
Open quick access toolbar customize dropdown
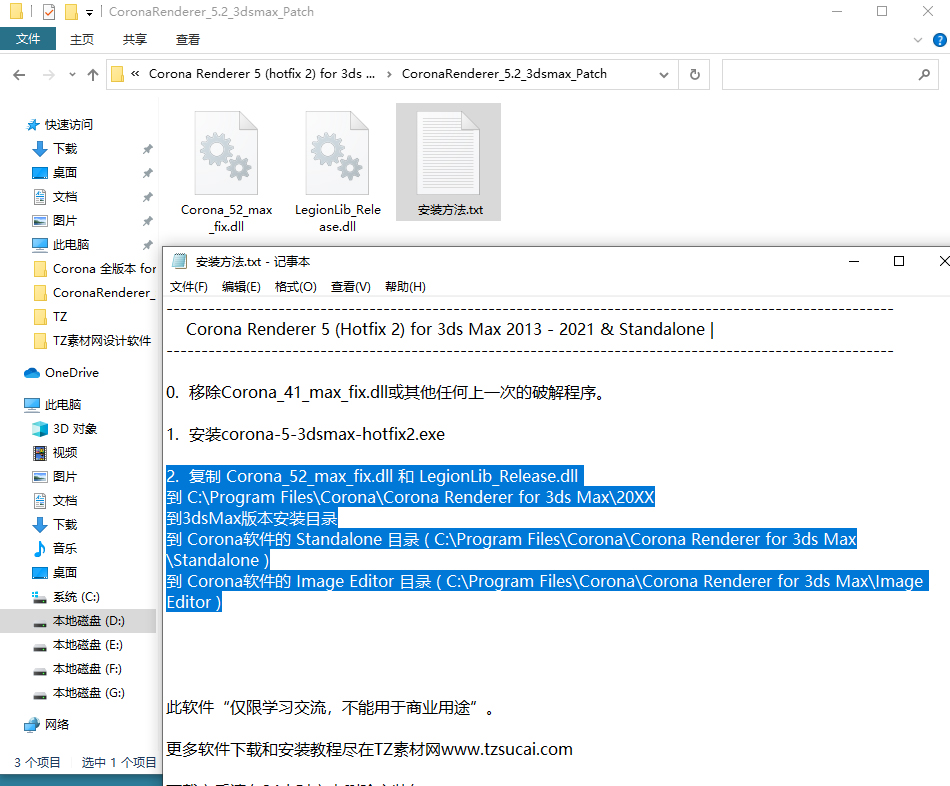point(89,12)
